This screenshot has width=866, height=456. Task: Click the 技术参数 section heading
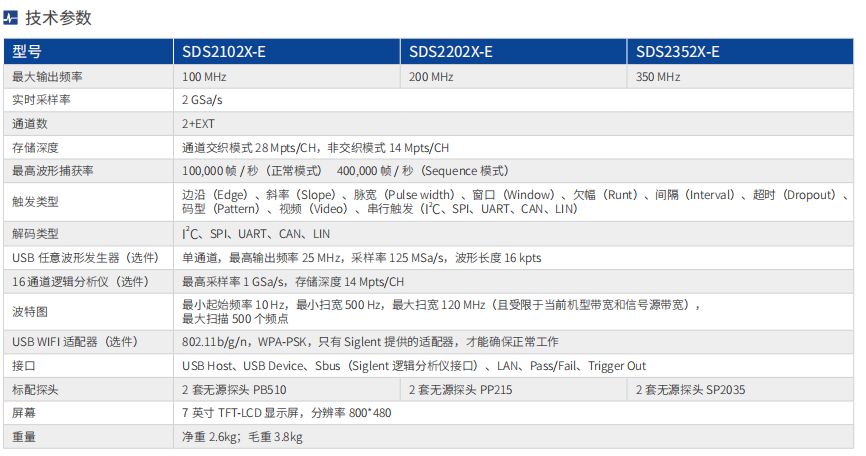click(x=58, y=17)
